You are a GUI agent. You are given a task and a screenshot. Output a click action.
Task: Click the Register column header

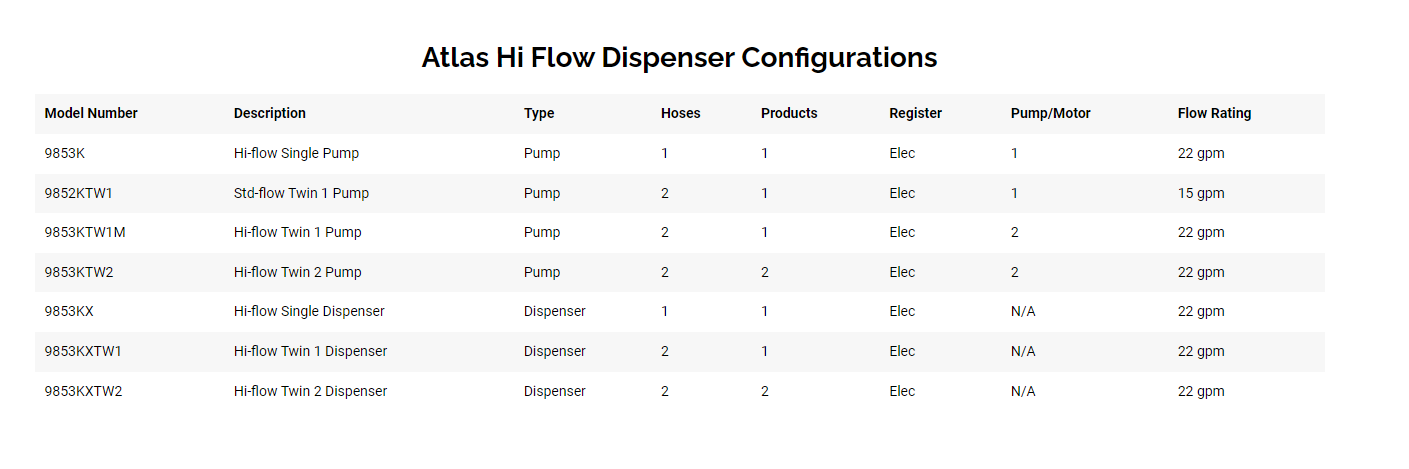click(x=916, y=114)
